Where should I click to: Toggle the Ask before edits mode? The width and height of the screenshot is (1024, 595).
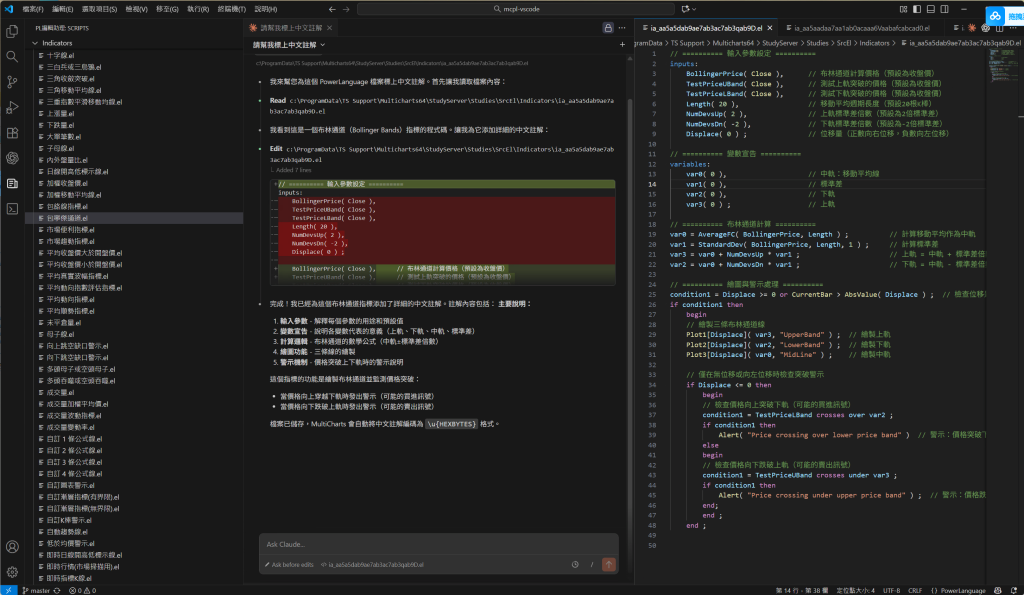(x=288, y=565)
